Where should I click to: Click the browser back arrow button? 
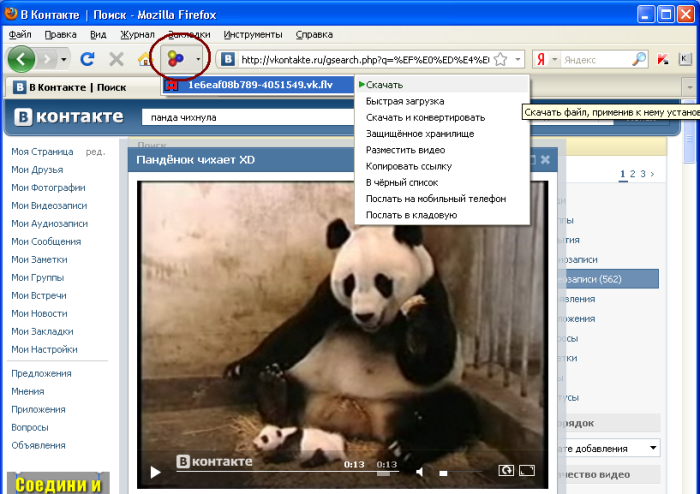coord(22,59)
